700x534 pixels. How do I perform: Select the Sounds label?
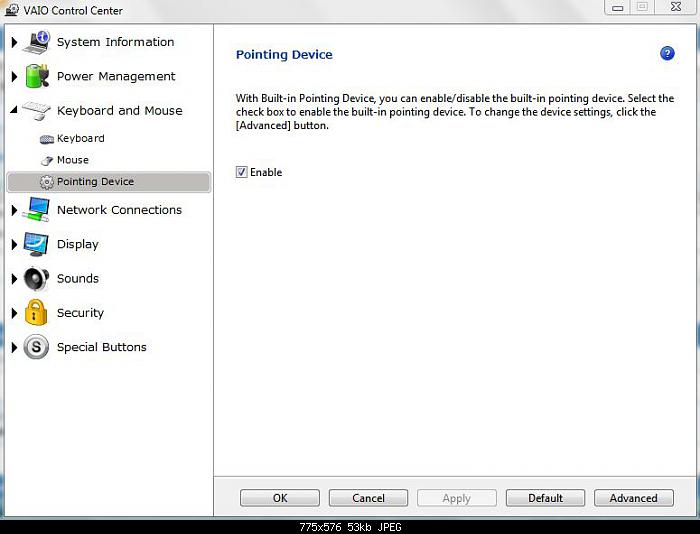(x=78, y=279)
